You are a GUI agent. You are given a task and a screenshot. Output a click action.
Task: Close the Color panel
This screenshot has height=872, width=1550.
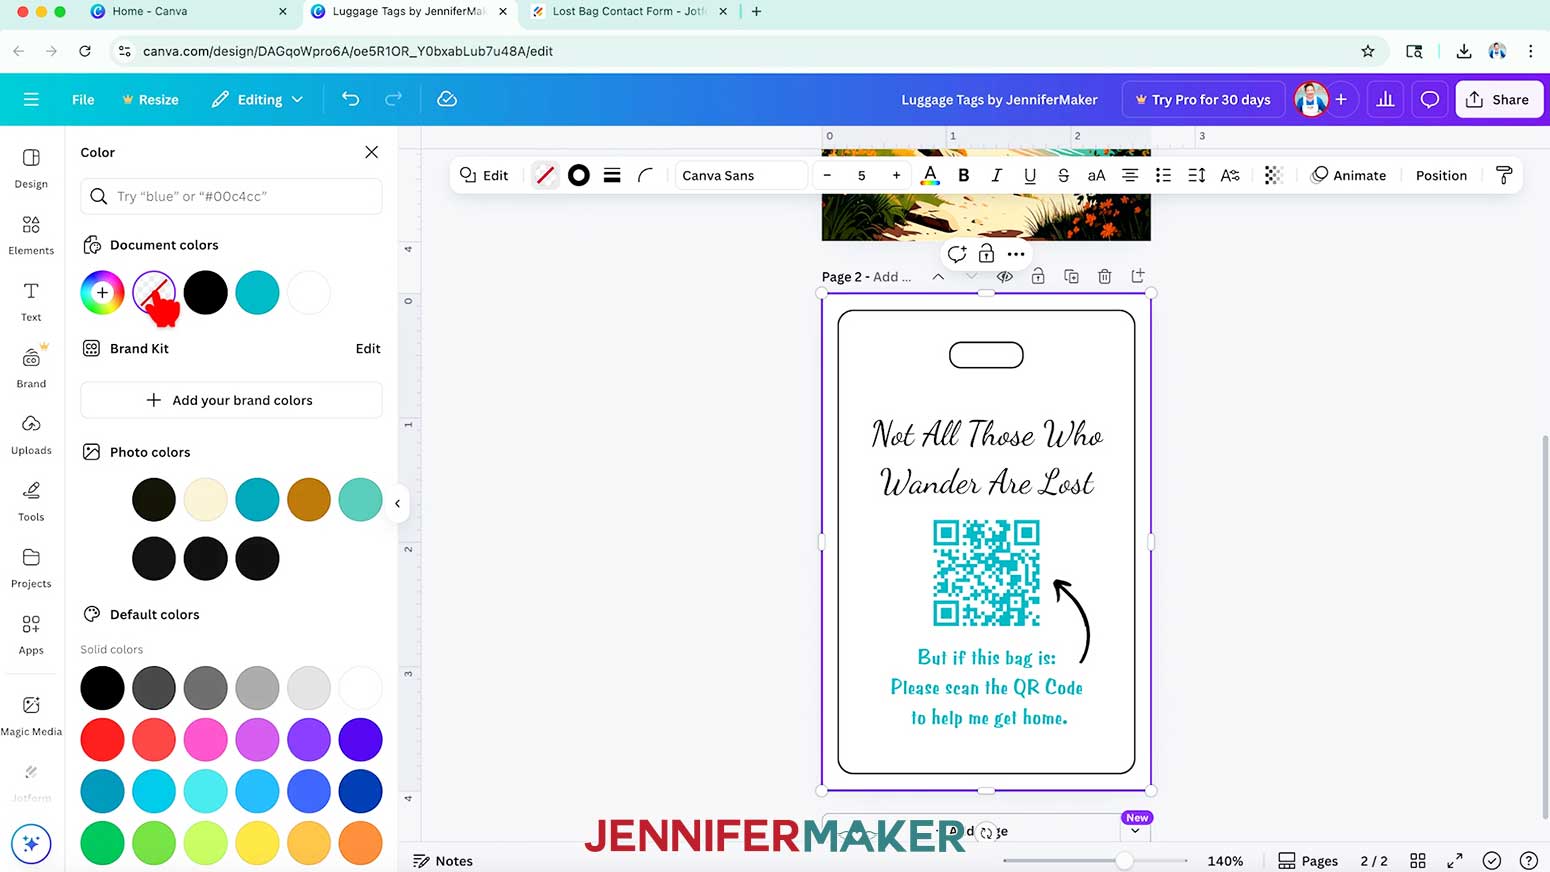[371, 152]
